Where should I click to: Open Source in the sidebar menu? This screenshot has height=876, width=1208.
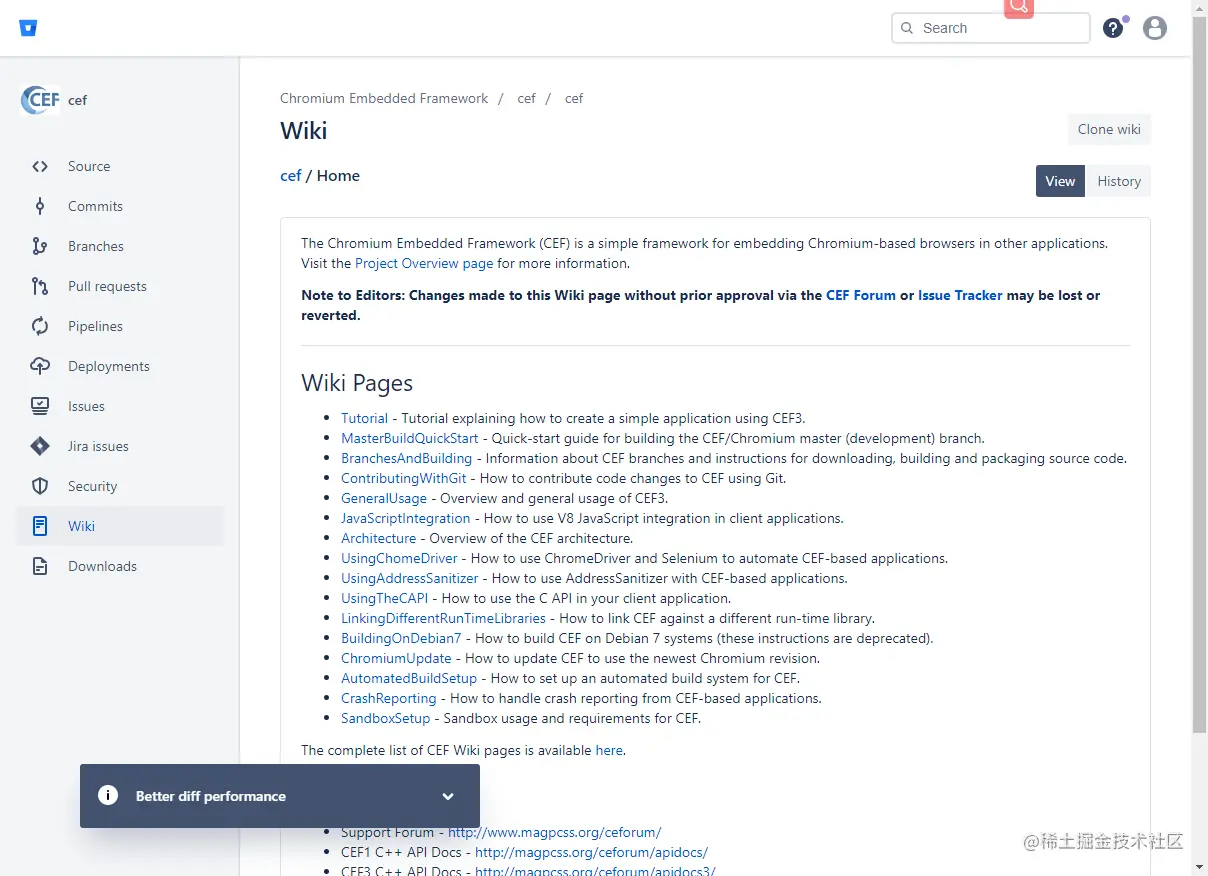[120, 167]
